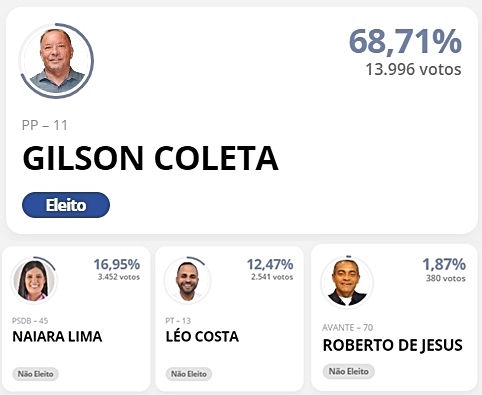The height and width of the screenshot is (395, 482).
Task: Open ROBERTO DE JESUS candidate name
Action: pyautogui.click(x=392, y=345)
